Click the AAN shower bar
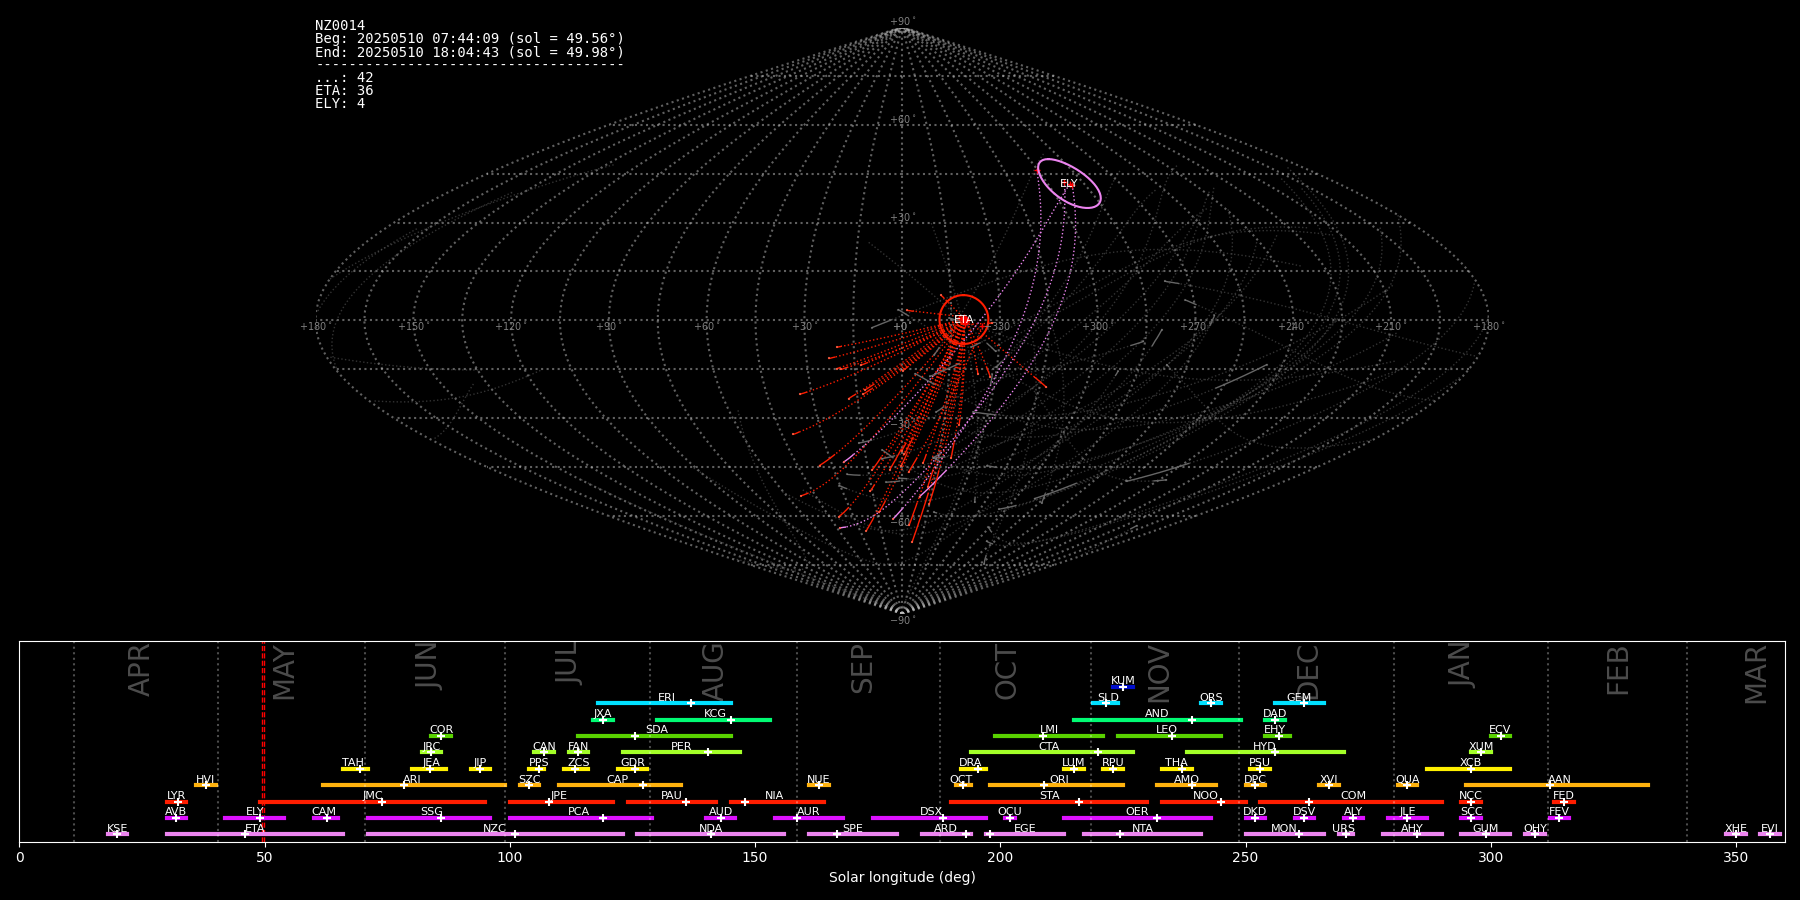Viewport: 1800px width, 900px height. [1557, 785]
